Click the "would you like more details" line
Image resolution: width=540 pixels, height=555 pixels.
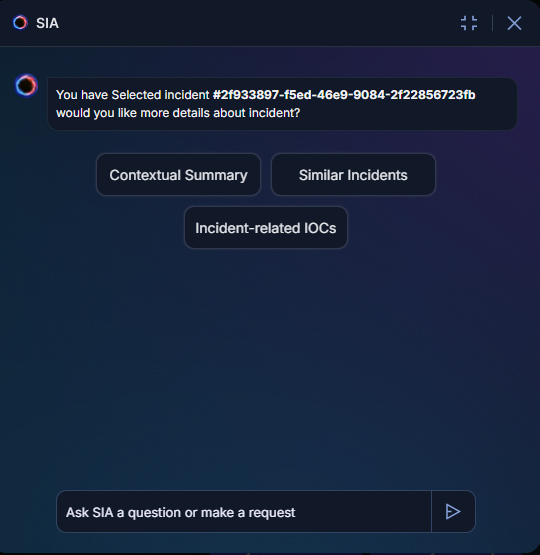point(178,113)
